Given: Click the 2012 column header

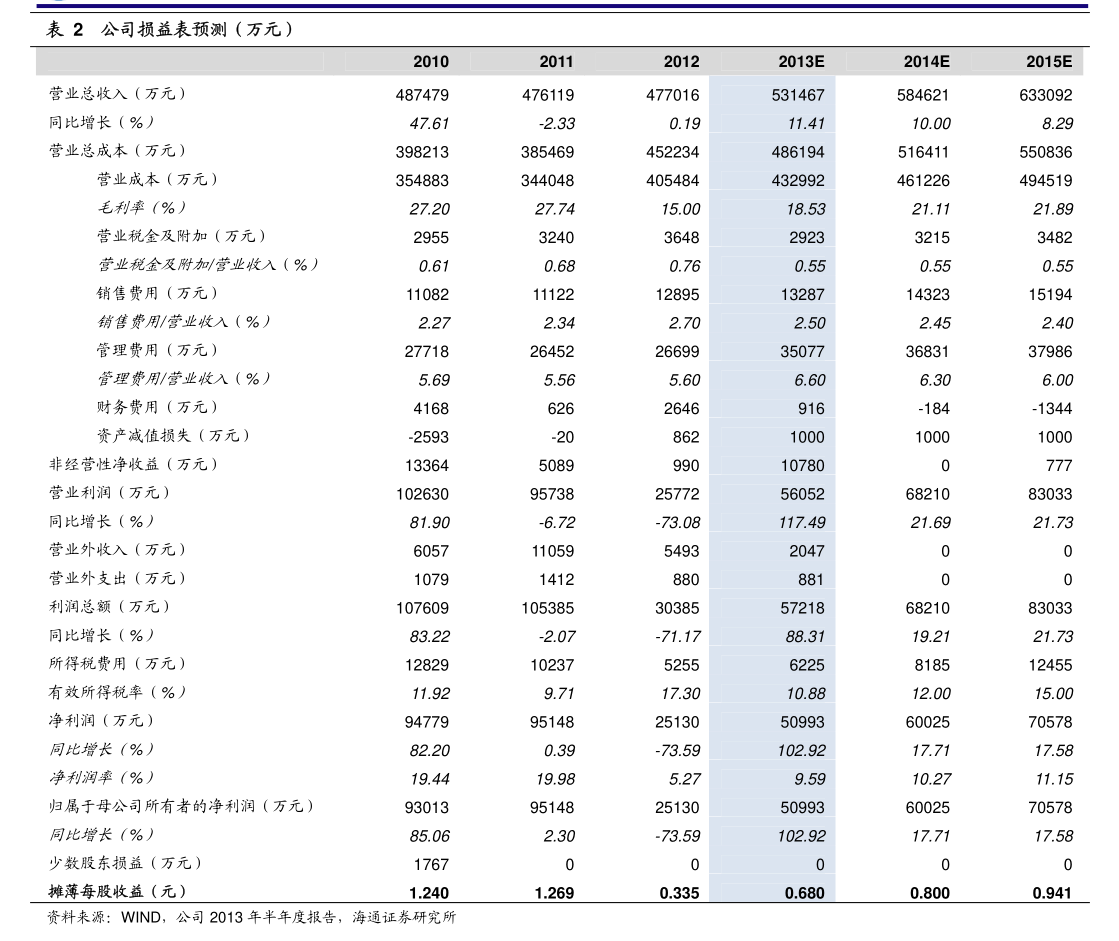Looking at the screenshot, I should [x=681, y=62].
